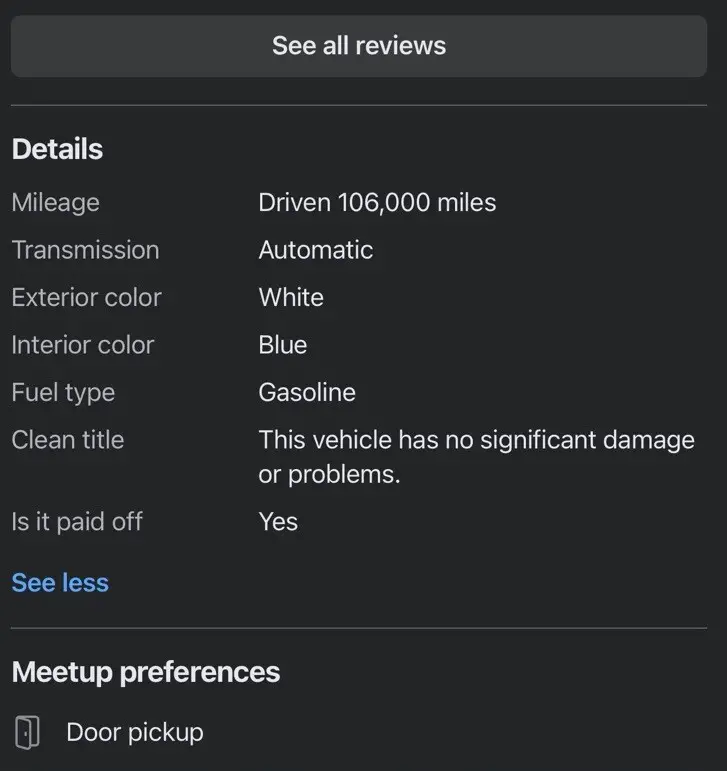Select the Blue interior color value
Image resolution: width=727 pixels, height=771 pixels.
283,345
